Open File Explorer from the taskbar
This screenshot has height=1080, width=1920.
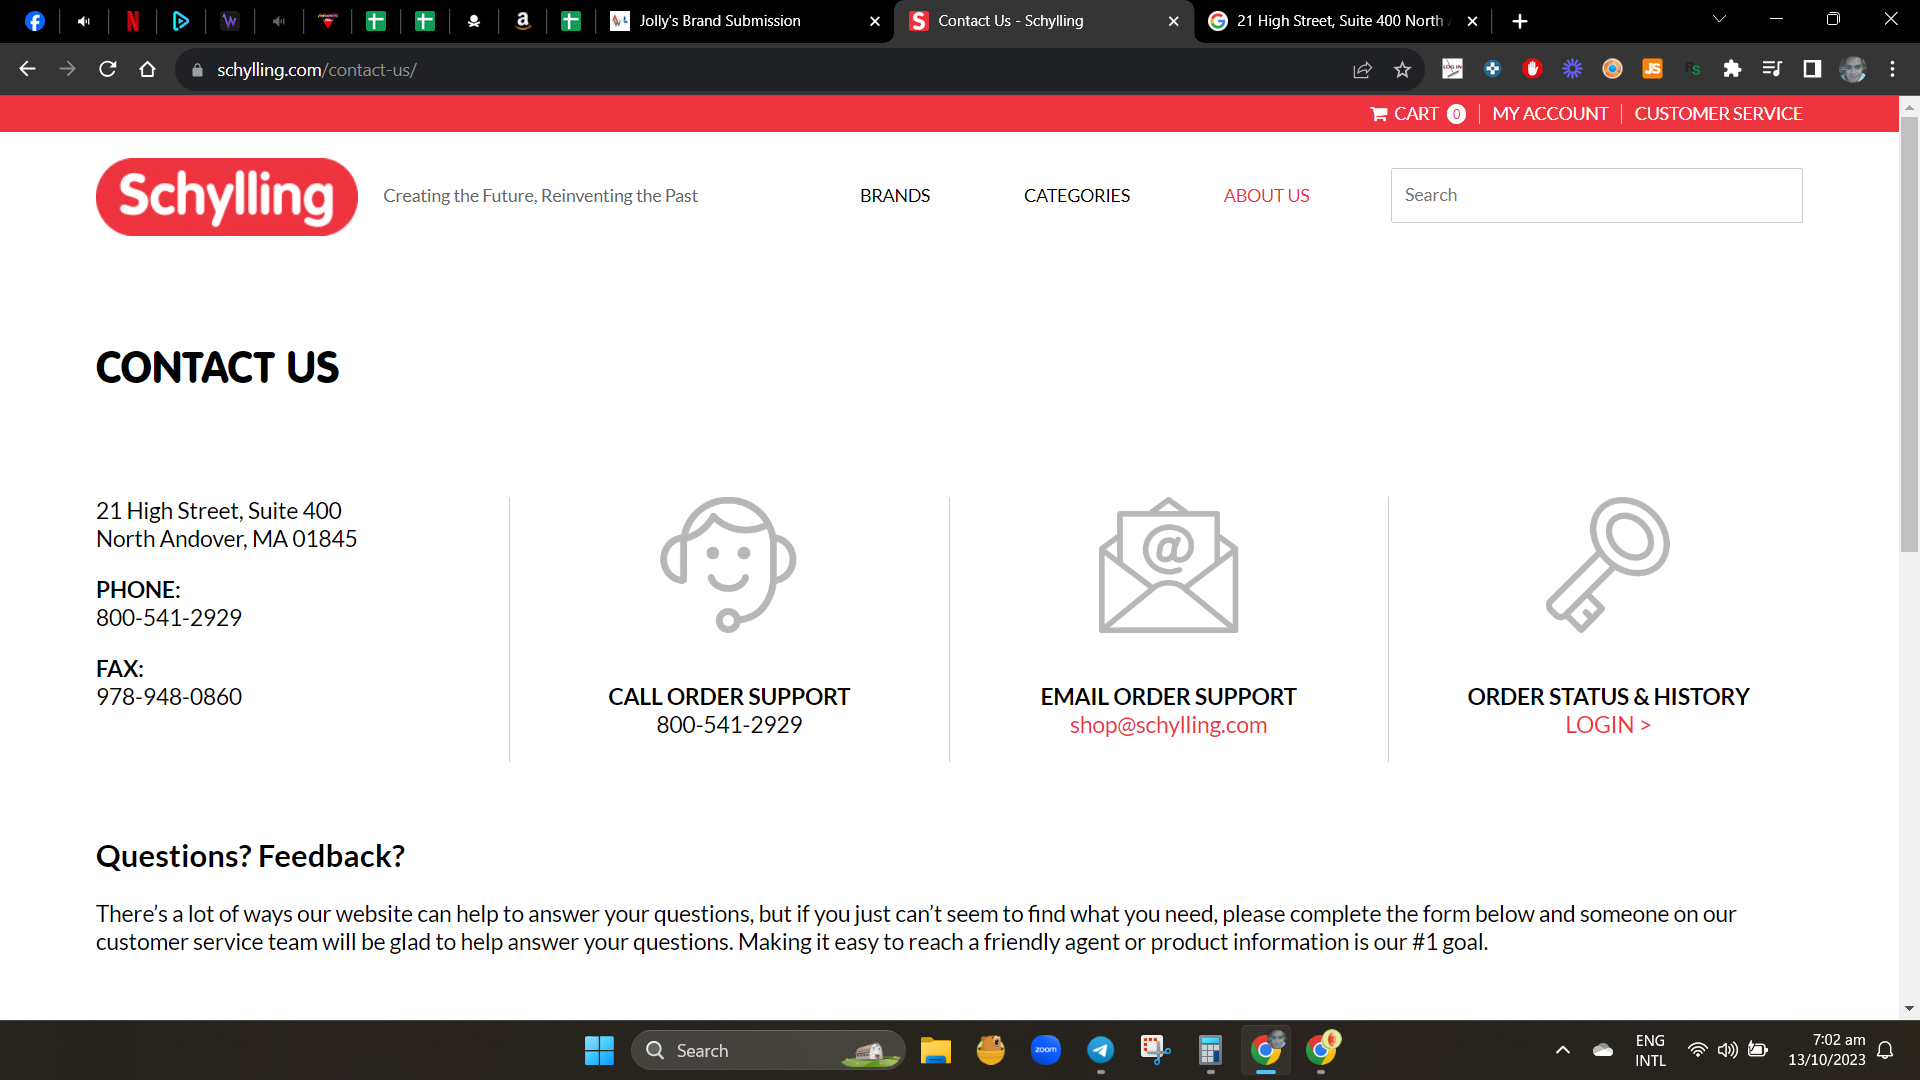click(x=936, y=1050)
